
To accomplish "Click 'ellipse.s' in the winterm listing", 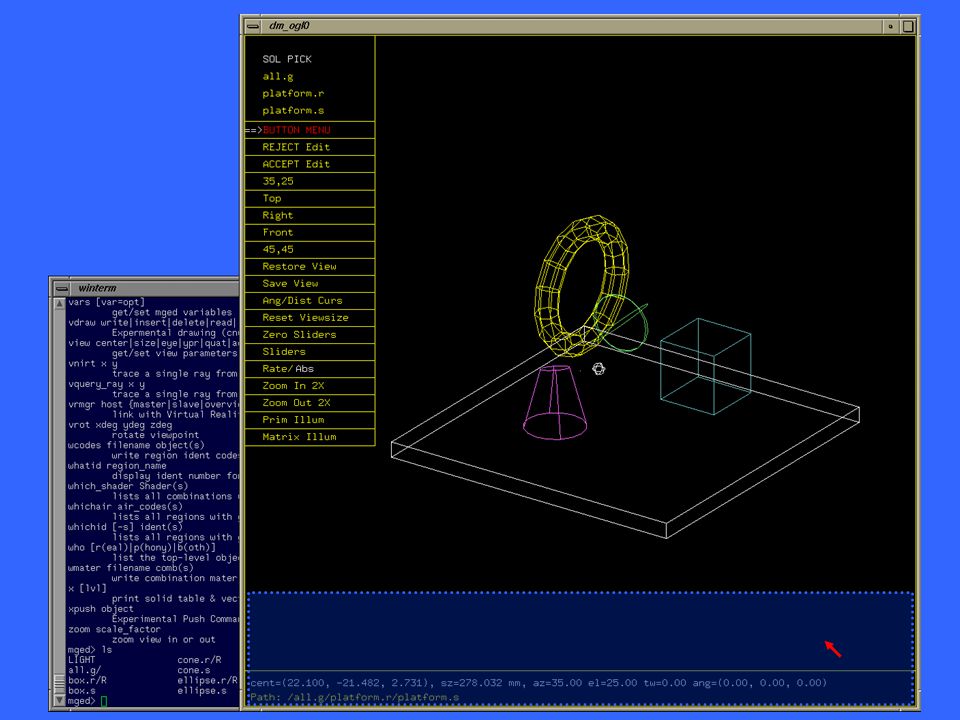I will (x=202, y=691).
